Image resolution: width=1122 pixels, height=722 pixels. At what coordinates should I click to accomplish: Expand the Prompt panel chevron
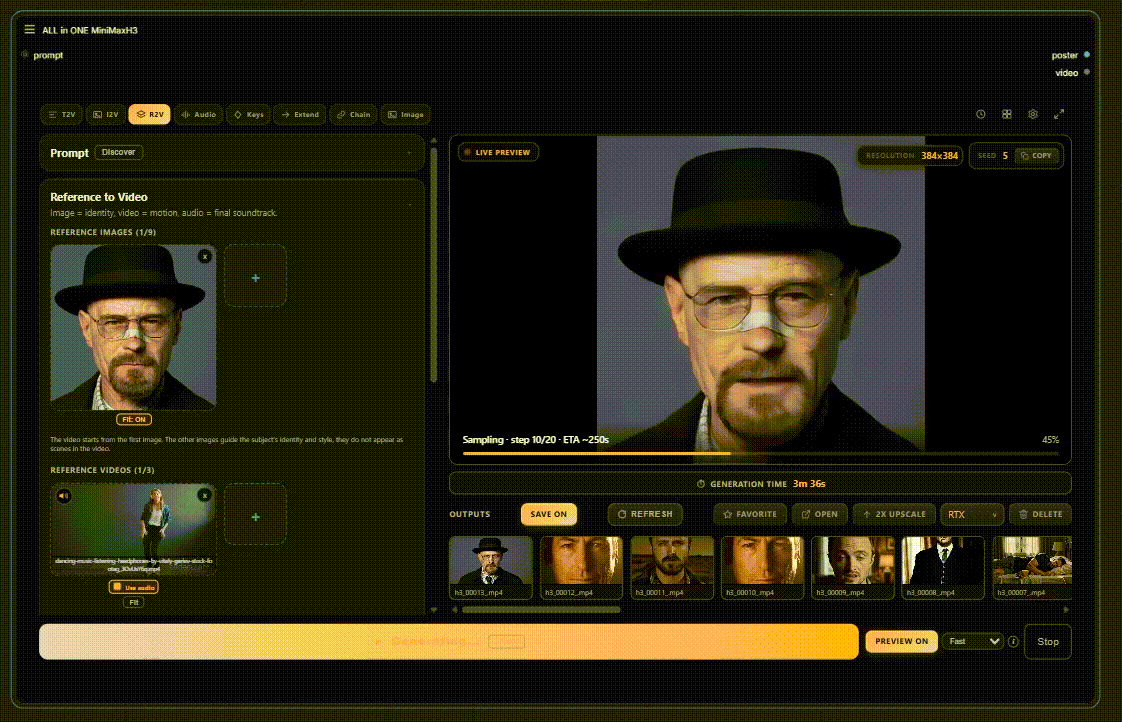pos(409,153)
